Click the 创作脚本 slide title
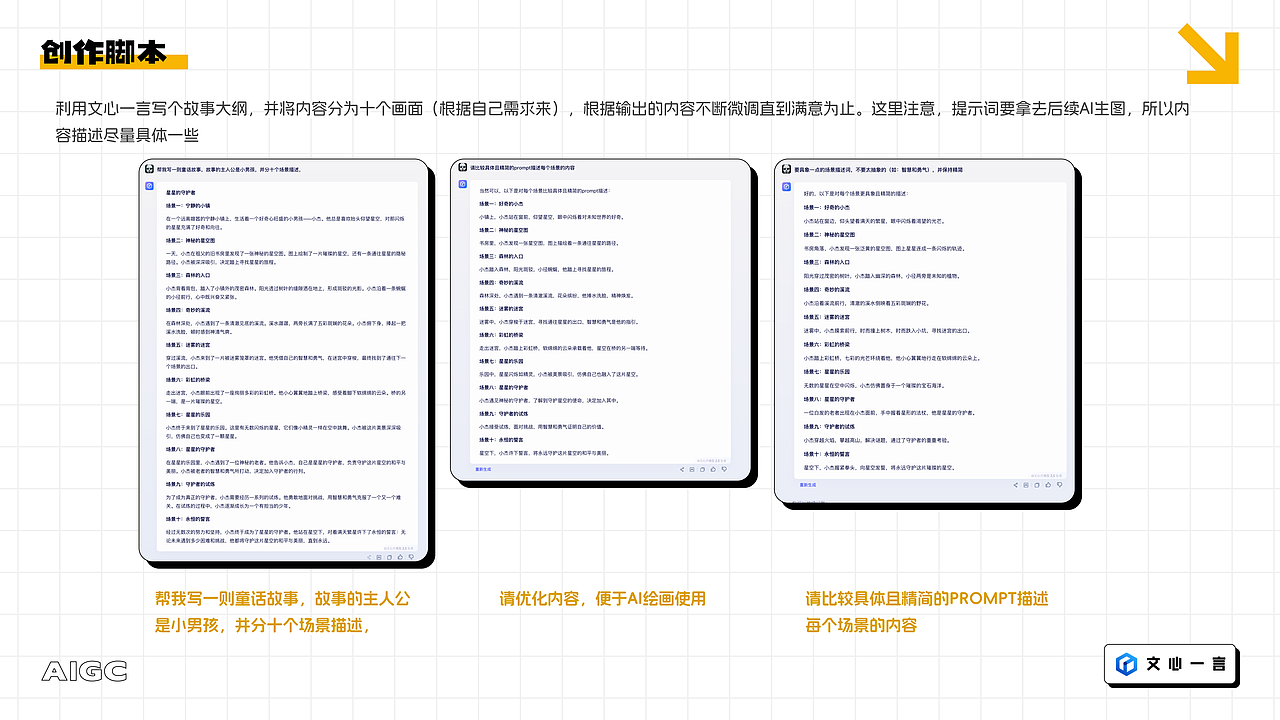The width and height of the screenshot is (1280, 720). [105, 52]
